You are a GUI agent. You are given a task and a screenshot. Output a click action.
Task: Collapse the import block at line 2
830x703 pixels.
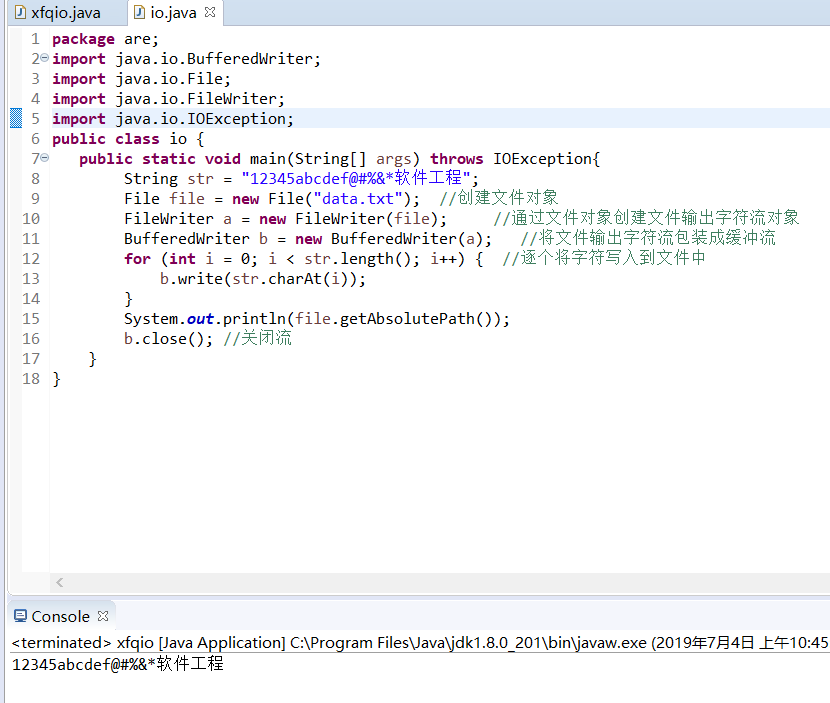(45, 58)
